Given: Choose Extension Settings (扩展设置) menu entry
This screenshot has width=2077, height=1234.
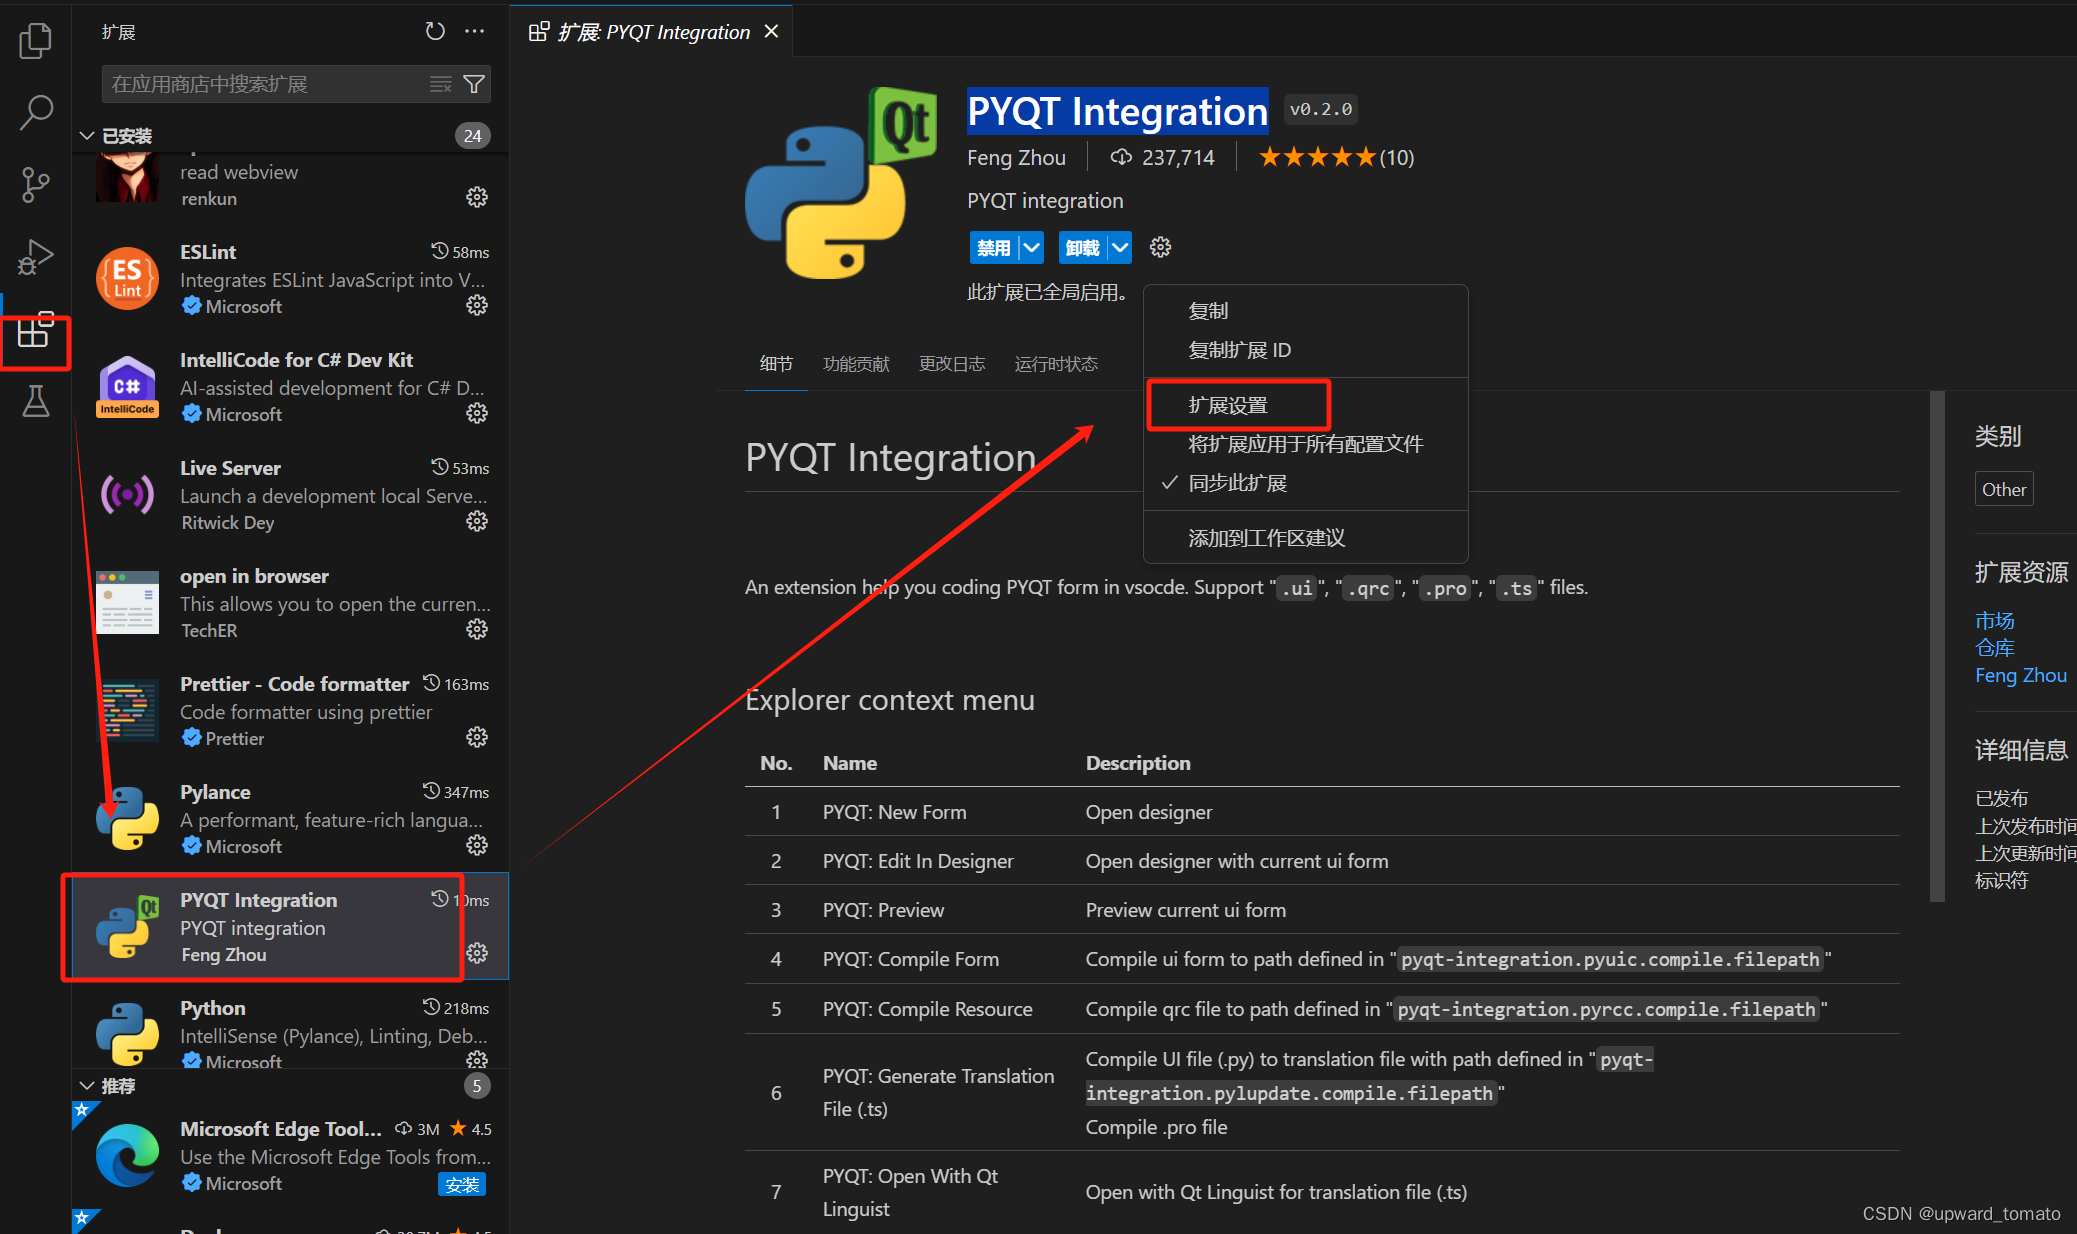Looking at the screenshot, I should [1306, 405].
